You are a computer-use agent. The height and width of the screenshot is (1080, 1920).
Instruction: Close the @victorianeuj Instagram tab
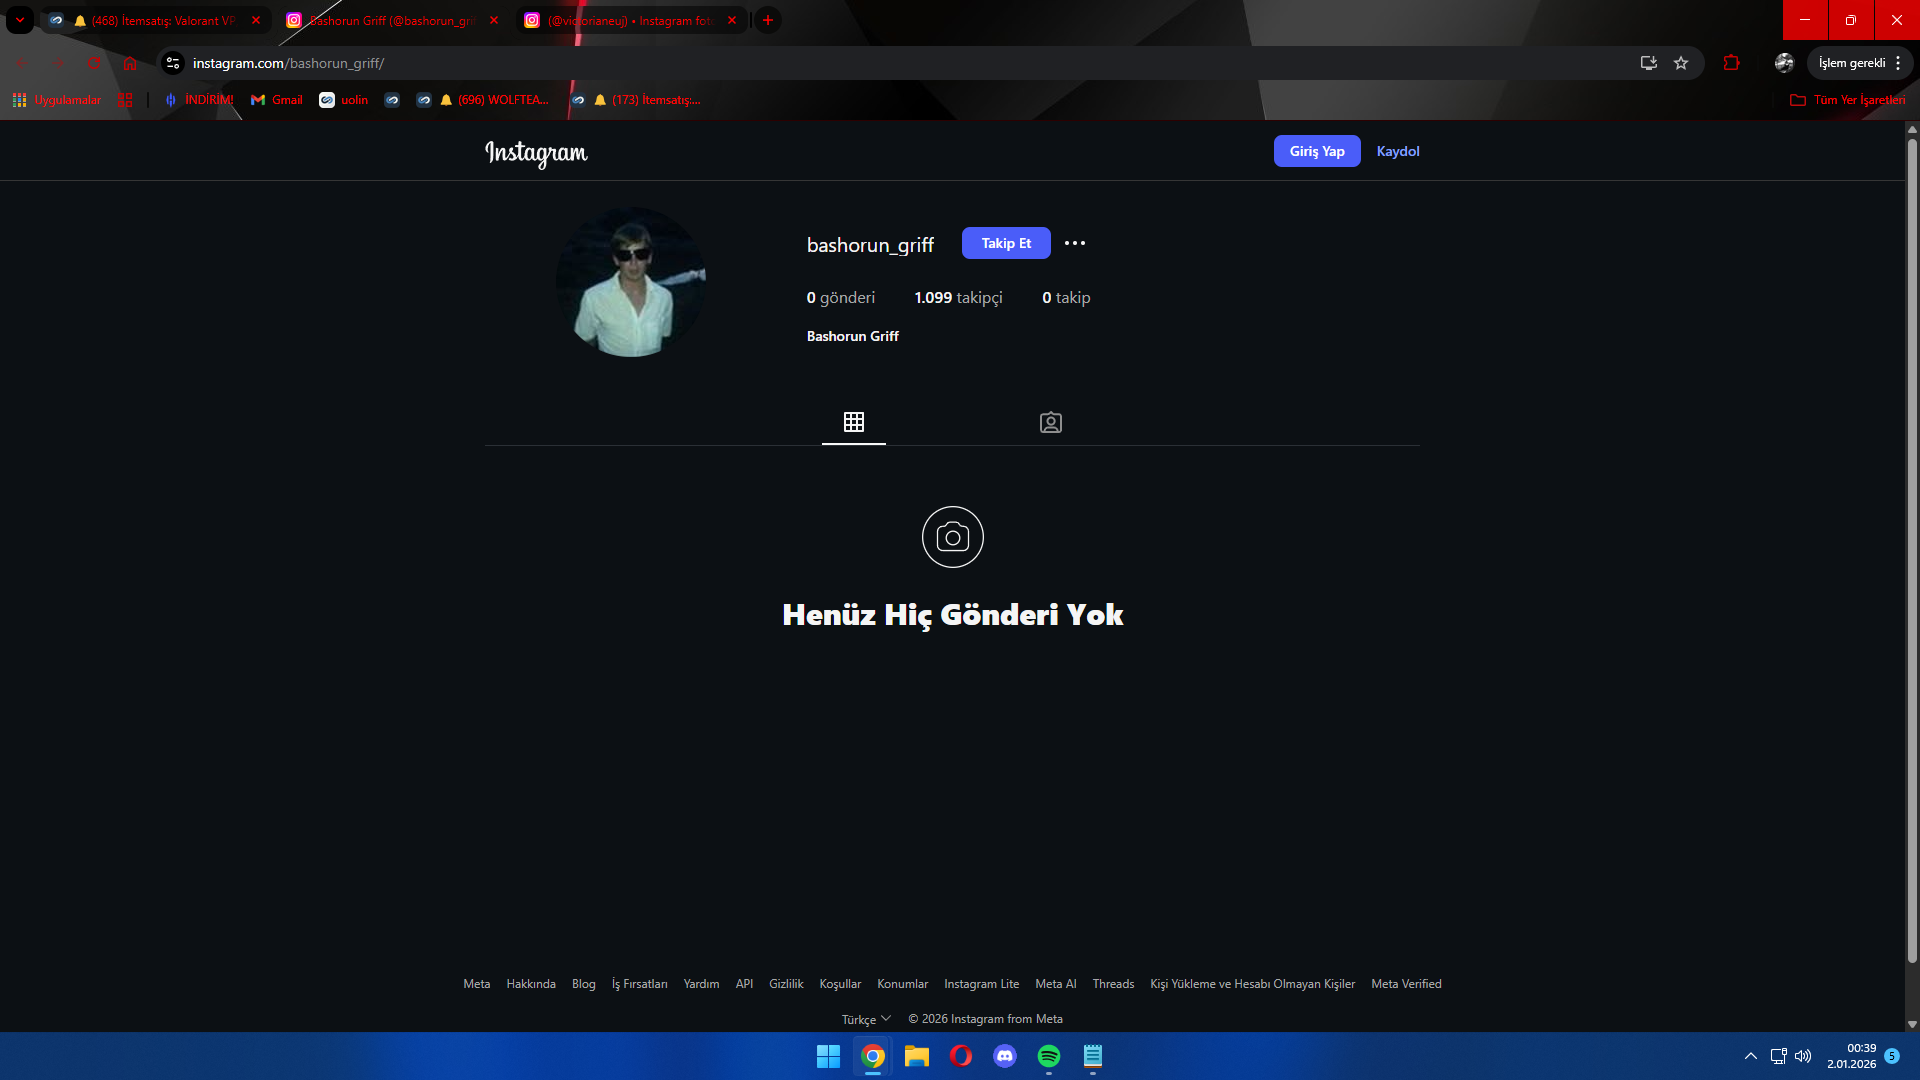pyautogui.click(x=732, y=20)
